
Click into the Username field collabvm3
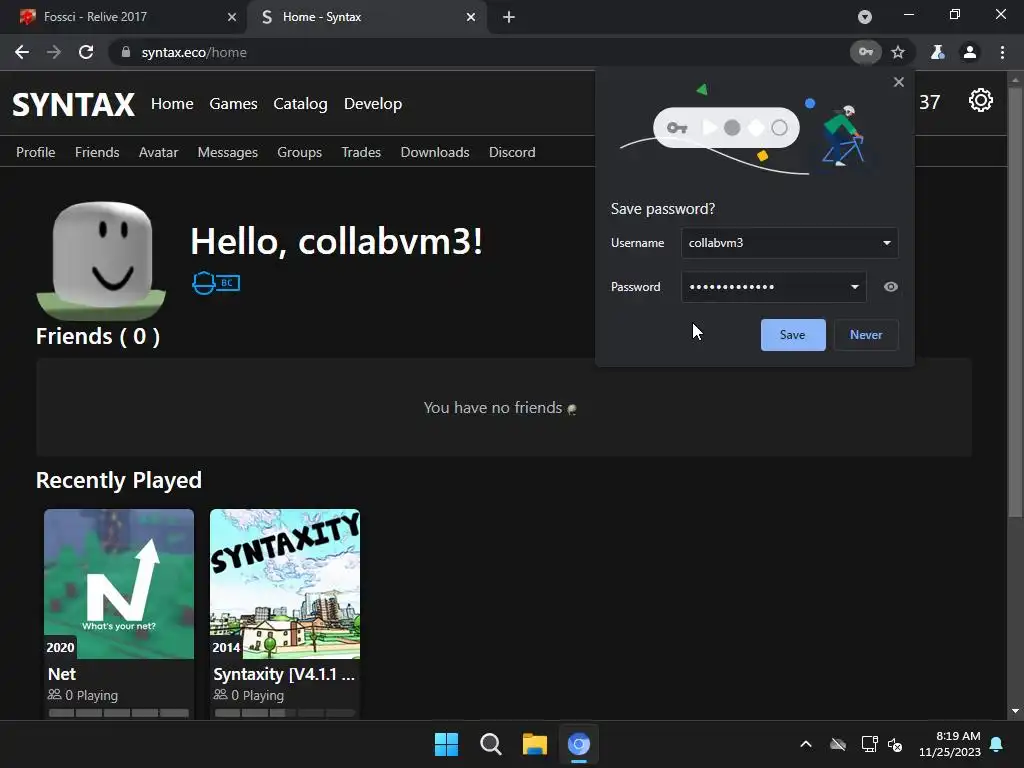coord(790,243)
